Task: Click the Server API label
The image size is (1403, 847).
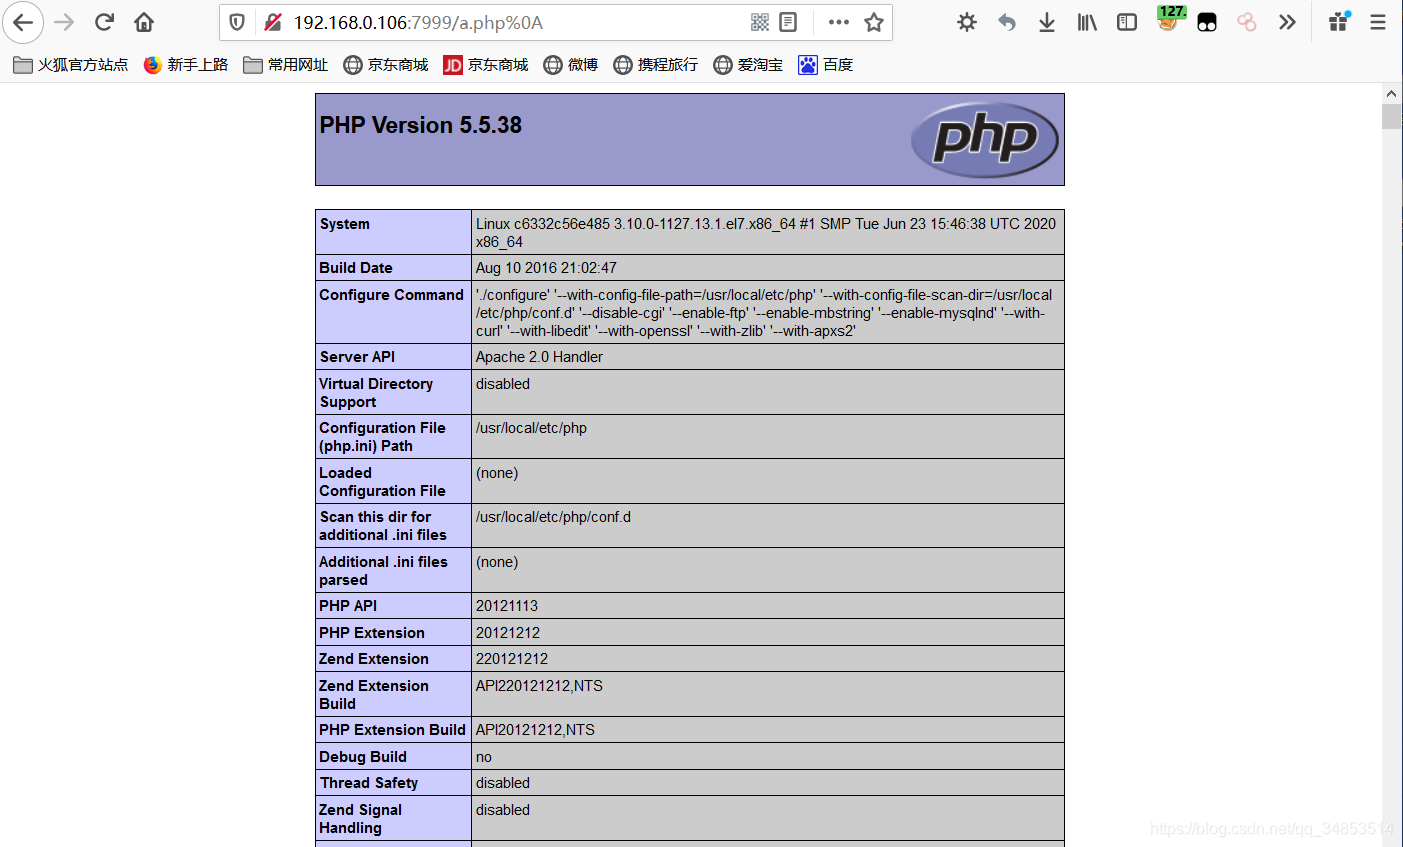Action: click(357, 357)
